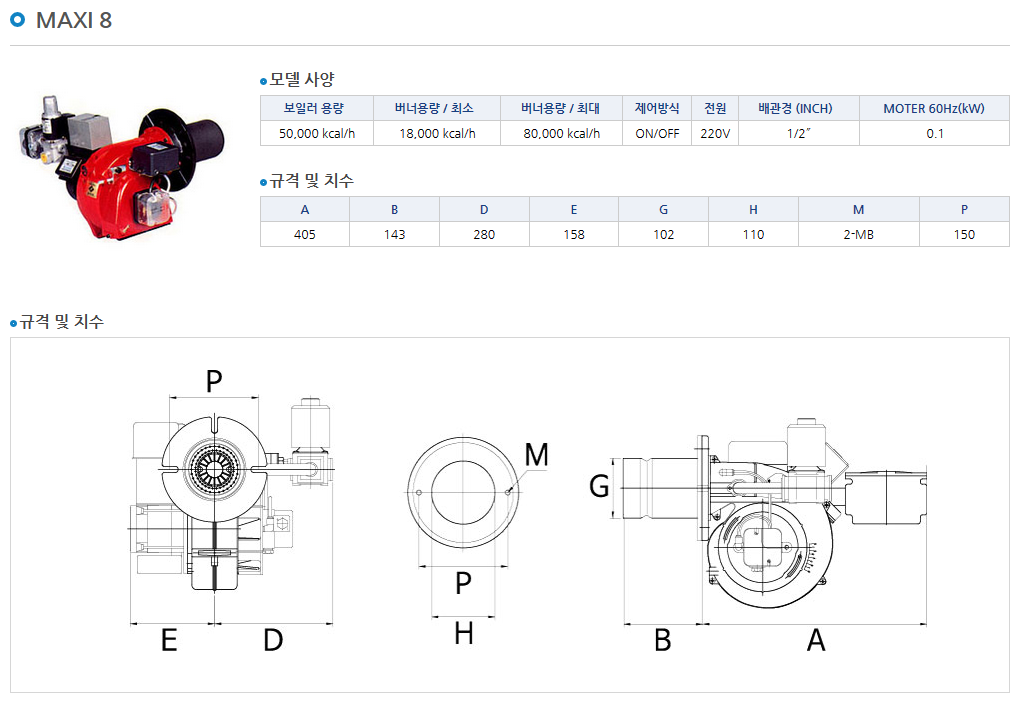Viewport: 1025px width, 709px height.
Task: Click the 80,000 kcal/h cell
Action: (561, 133)
